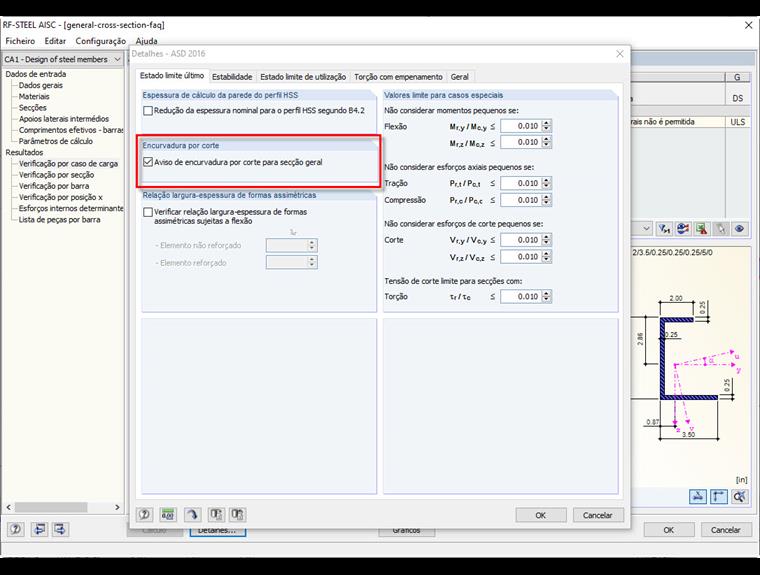
Task: Select Verificação por caso de carga
Action: [x=68, y=164]
